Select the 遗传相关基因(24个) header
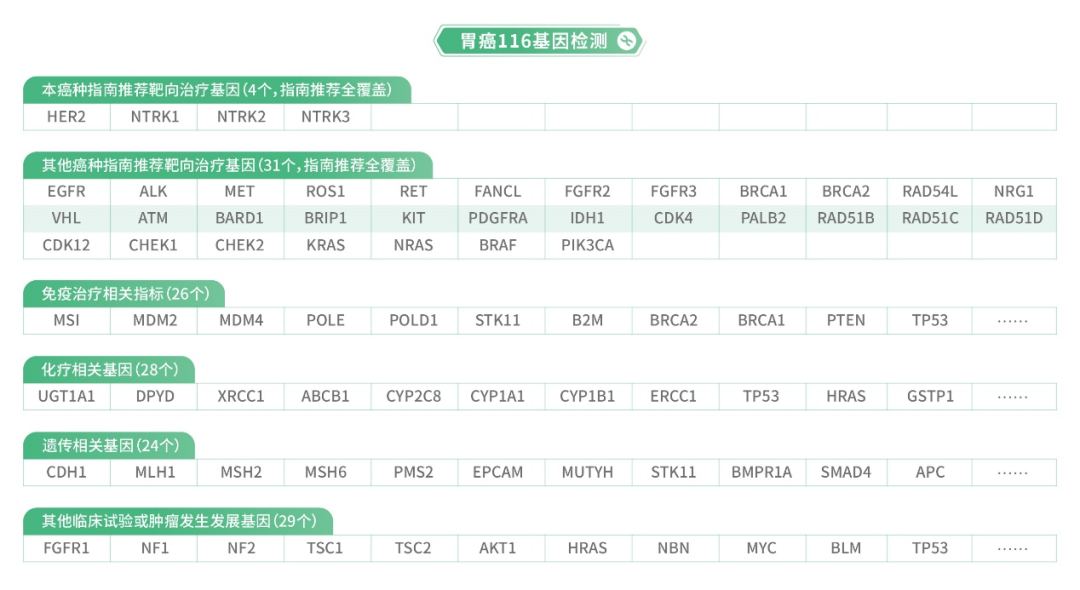 (109, 445)
